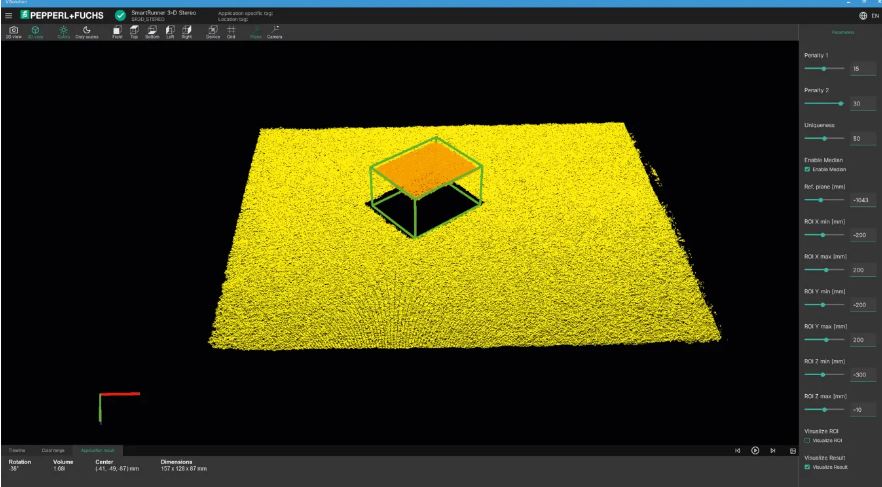Set the Left camera view
The height and width of the screenshot is (487, 882).
[x=170, y=32]
